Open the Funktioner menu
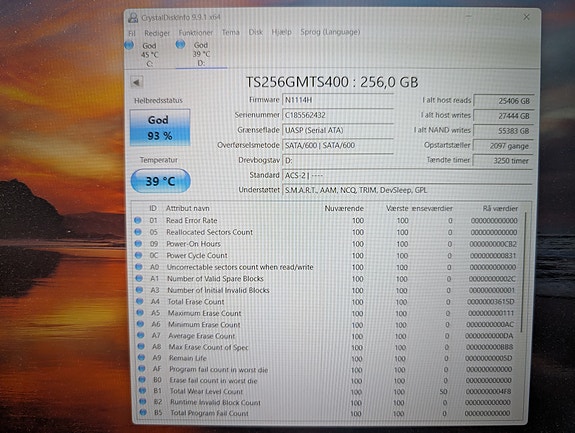Screen dimensions: 575x433 tap(195, 33)
